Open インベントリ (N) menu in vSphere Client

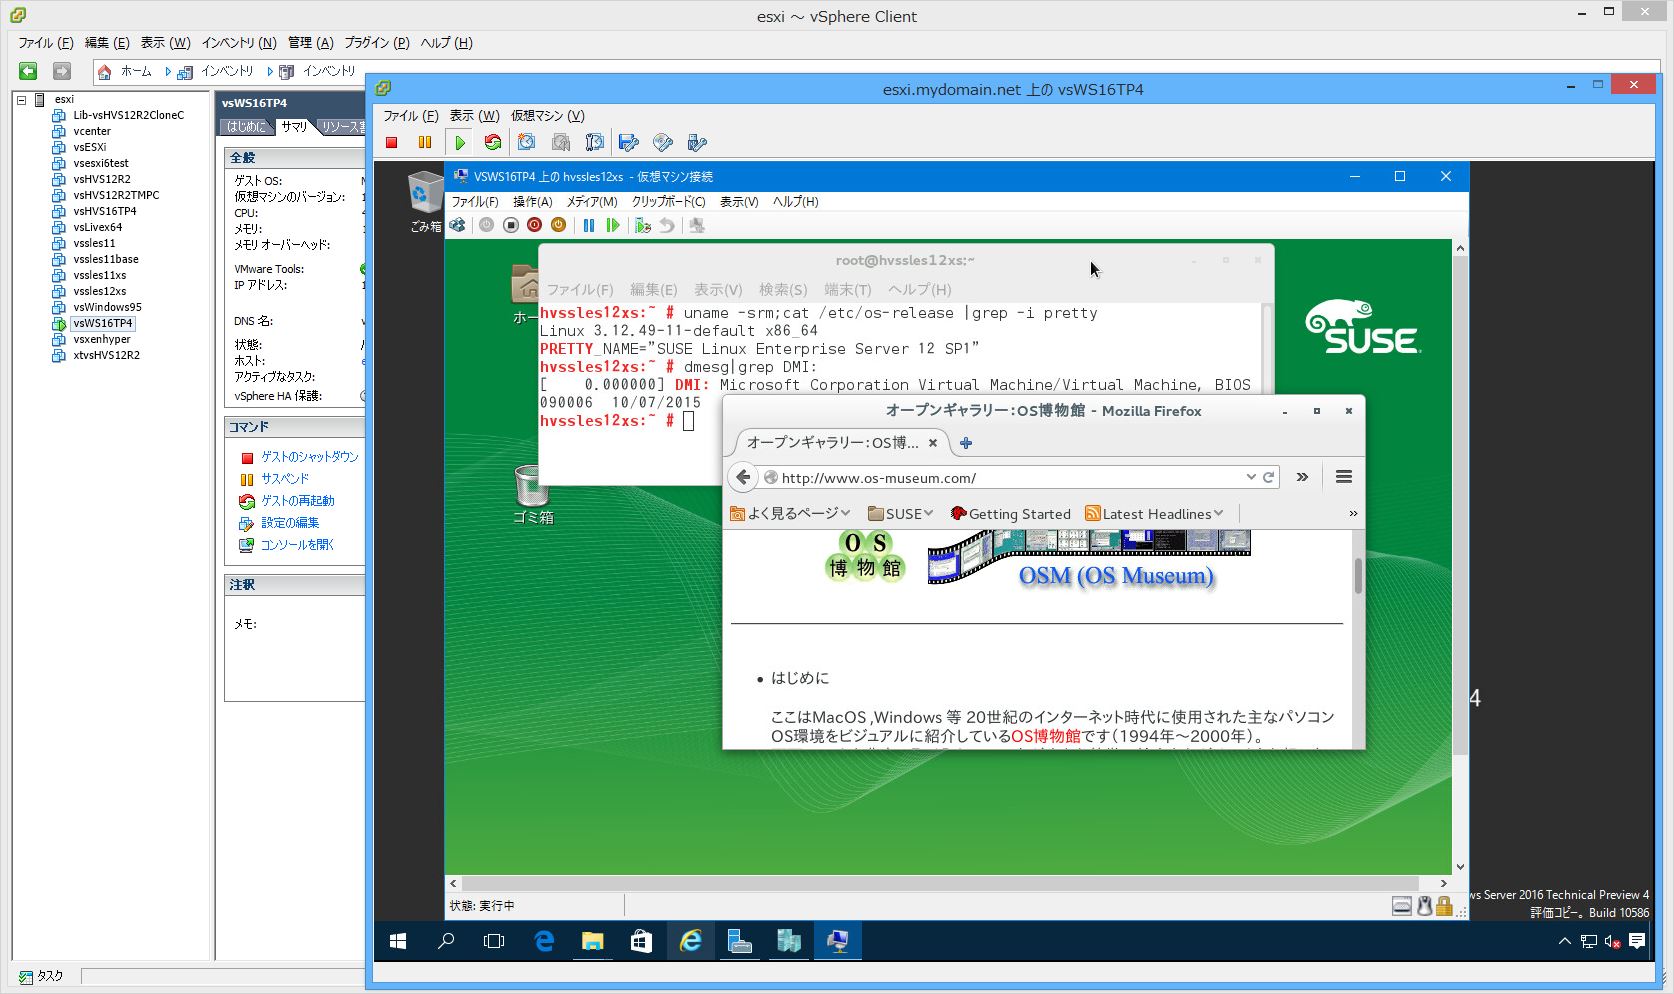tap(239, 43)
